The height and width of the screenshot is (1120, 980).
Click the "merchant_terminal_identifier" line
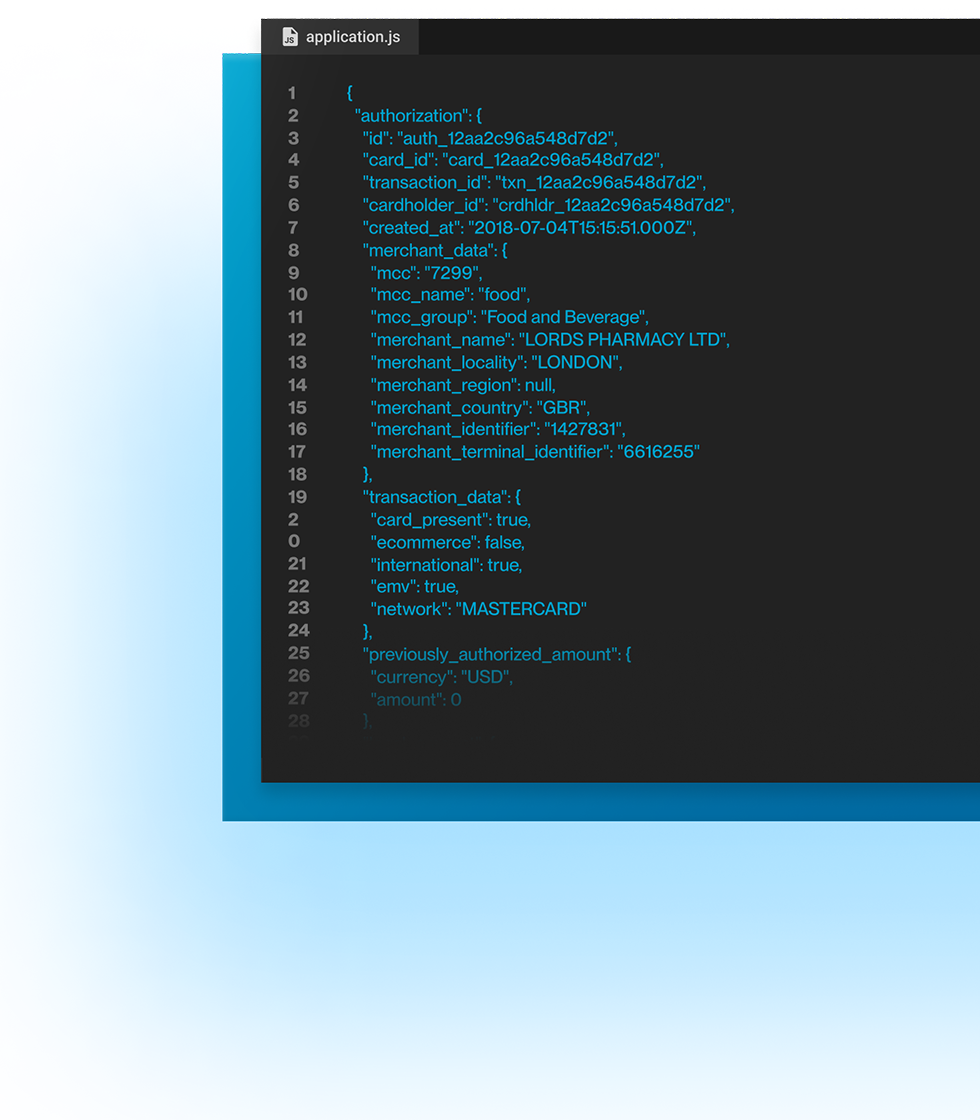(x=535, y=452)
